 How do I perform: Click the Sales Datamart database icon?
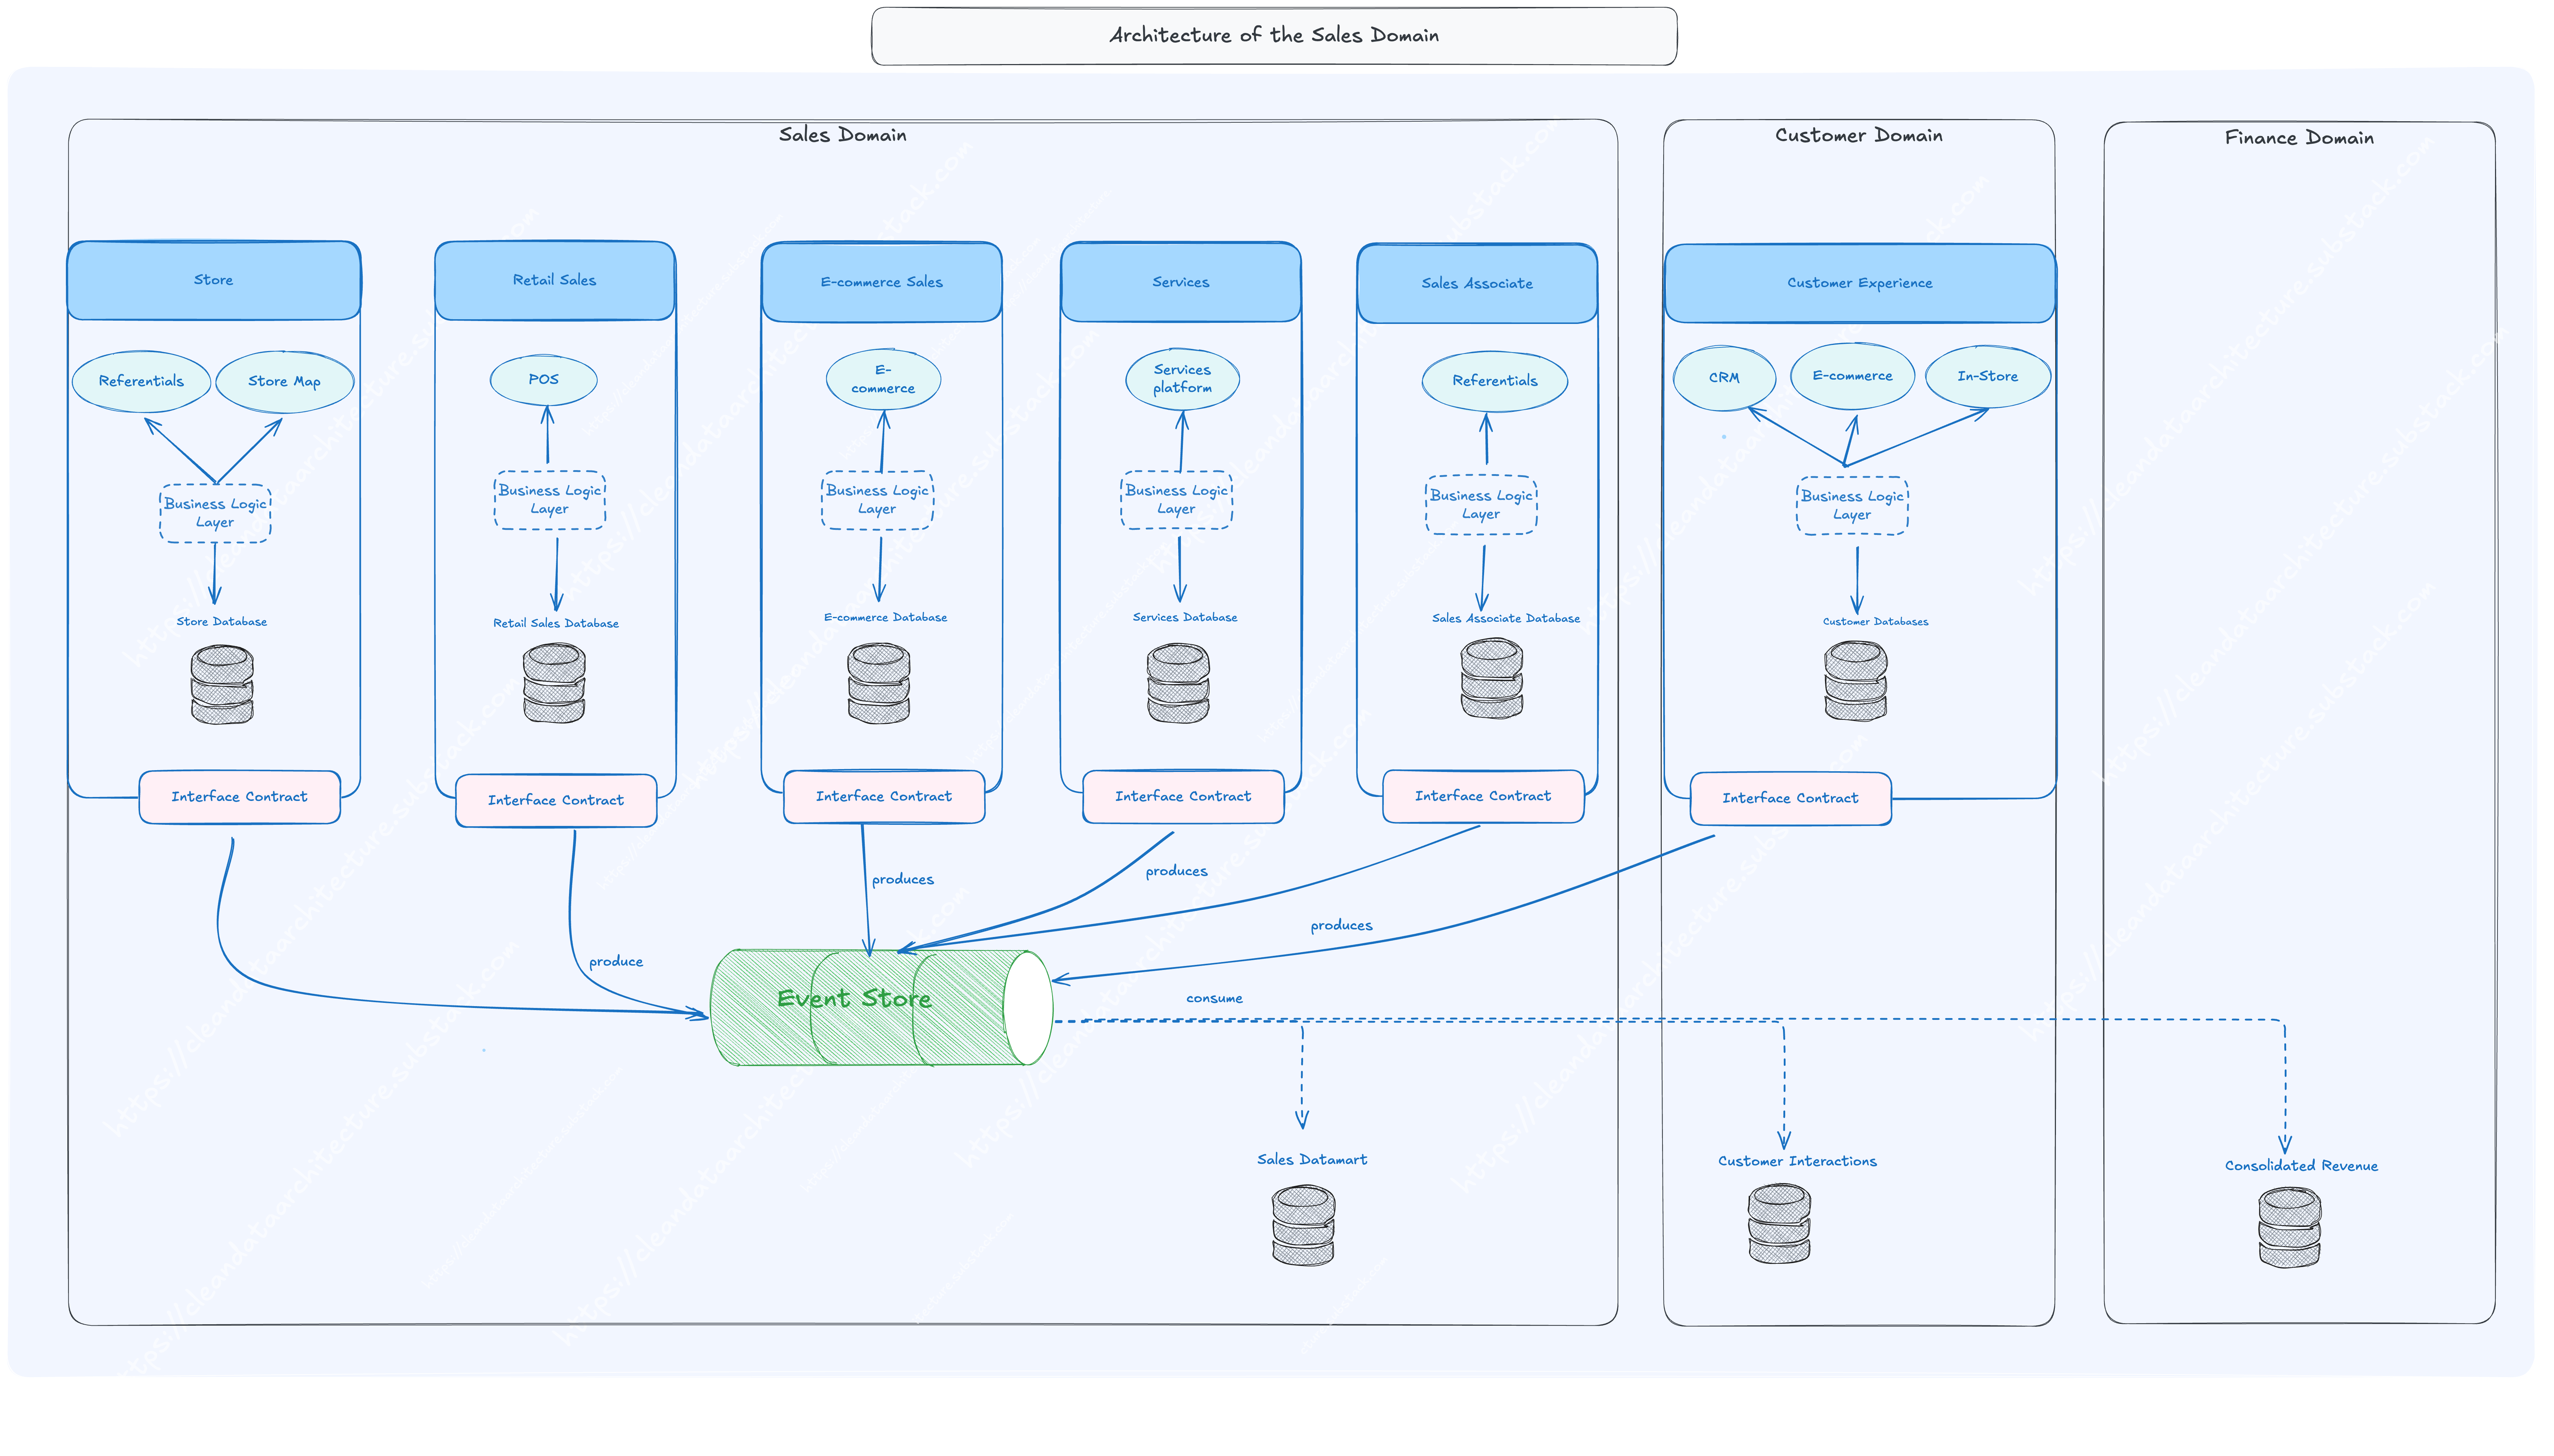(x=1303, y=1226)
